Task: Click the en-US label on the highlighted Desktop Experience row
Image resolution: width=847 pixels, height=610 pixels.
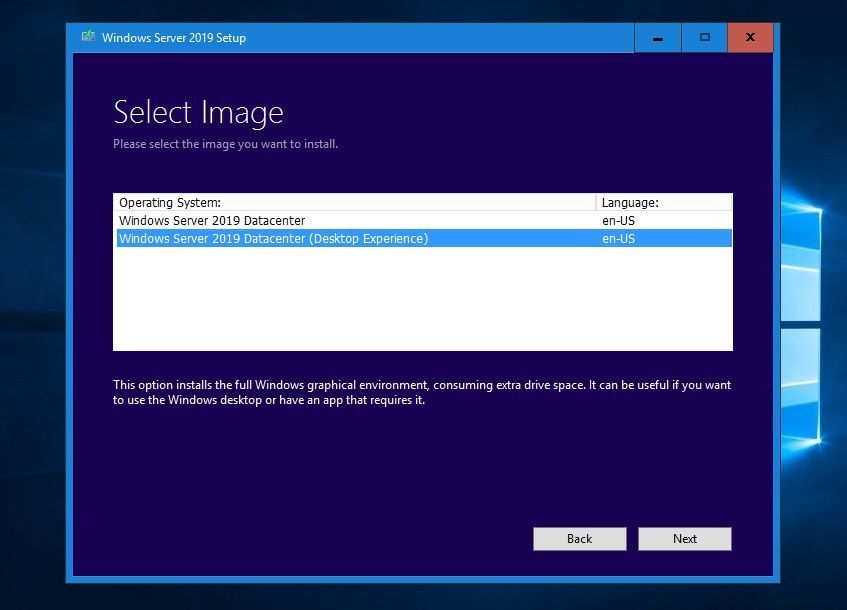Action: coord(617,238)
